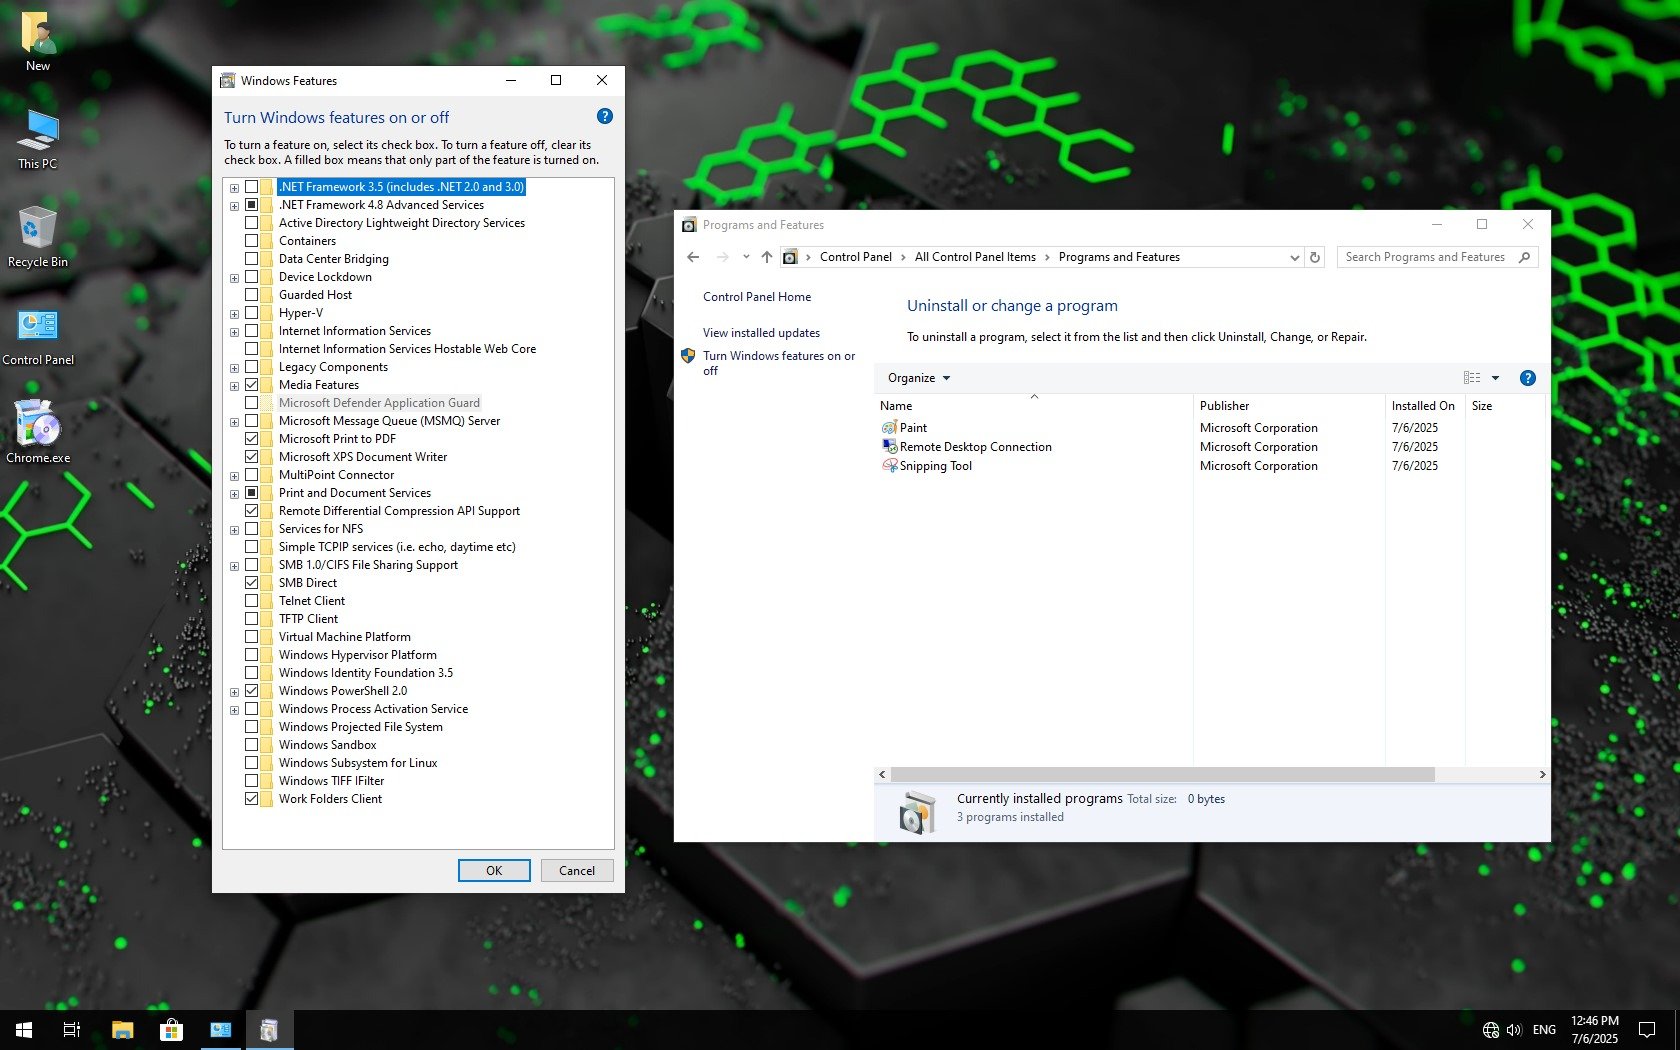Uncheck Microsoft Print to PDF
1680x1050 pixels.
click(252, 439)
